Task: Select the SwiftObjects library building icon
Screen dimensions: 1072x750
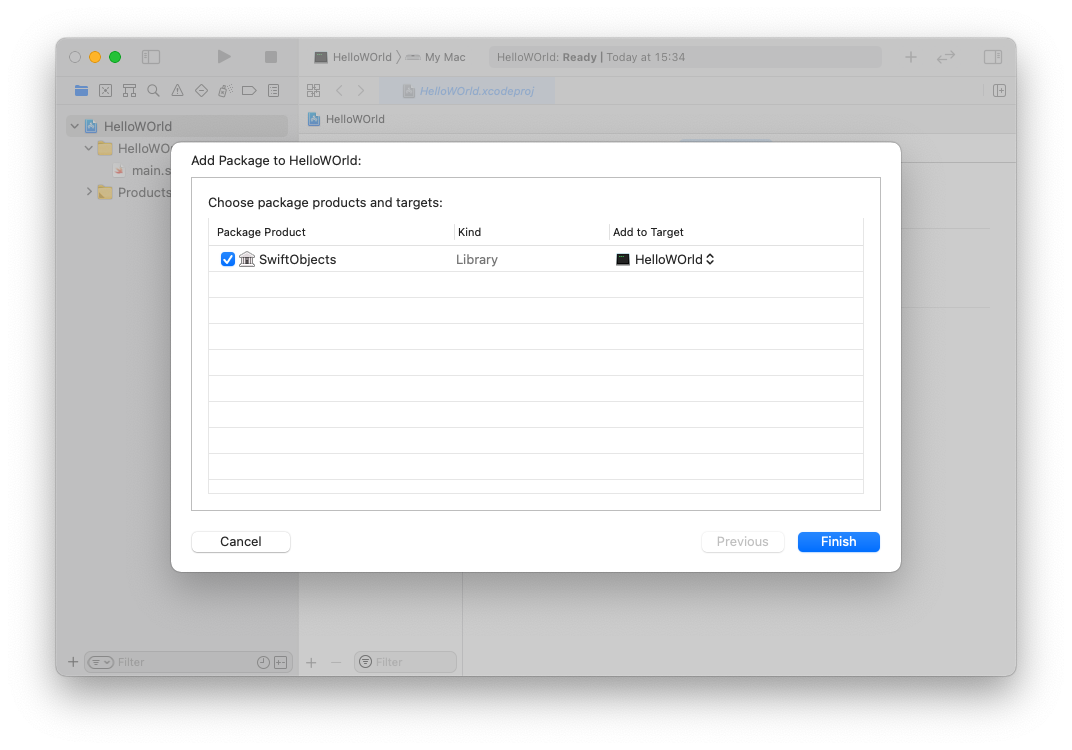Action: tap(247, 259)
